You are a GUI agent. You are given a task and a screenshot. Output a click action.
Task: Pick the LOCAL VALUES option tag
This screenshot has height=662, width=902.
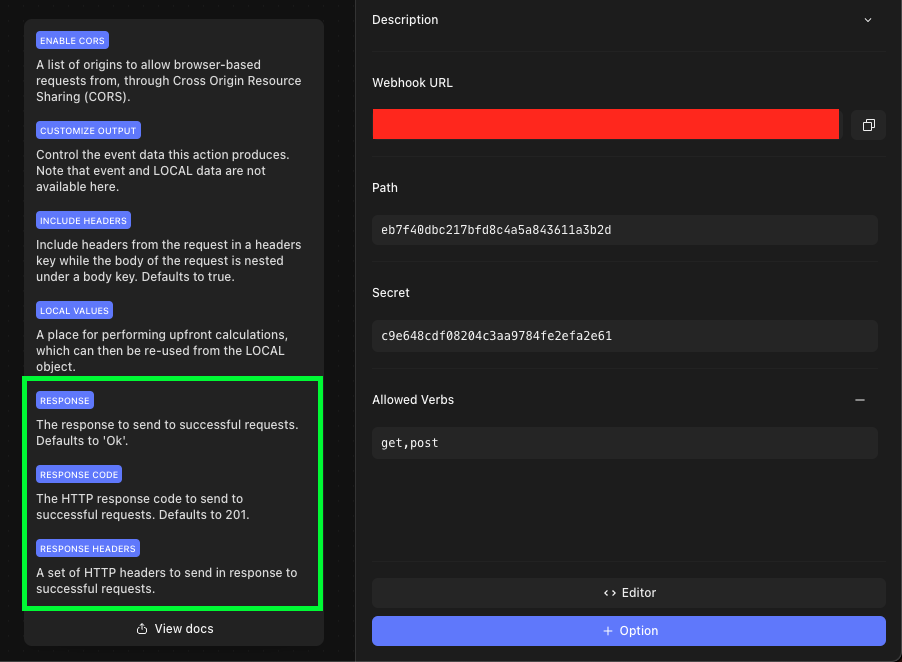point(74,311)
